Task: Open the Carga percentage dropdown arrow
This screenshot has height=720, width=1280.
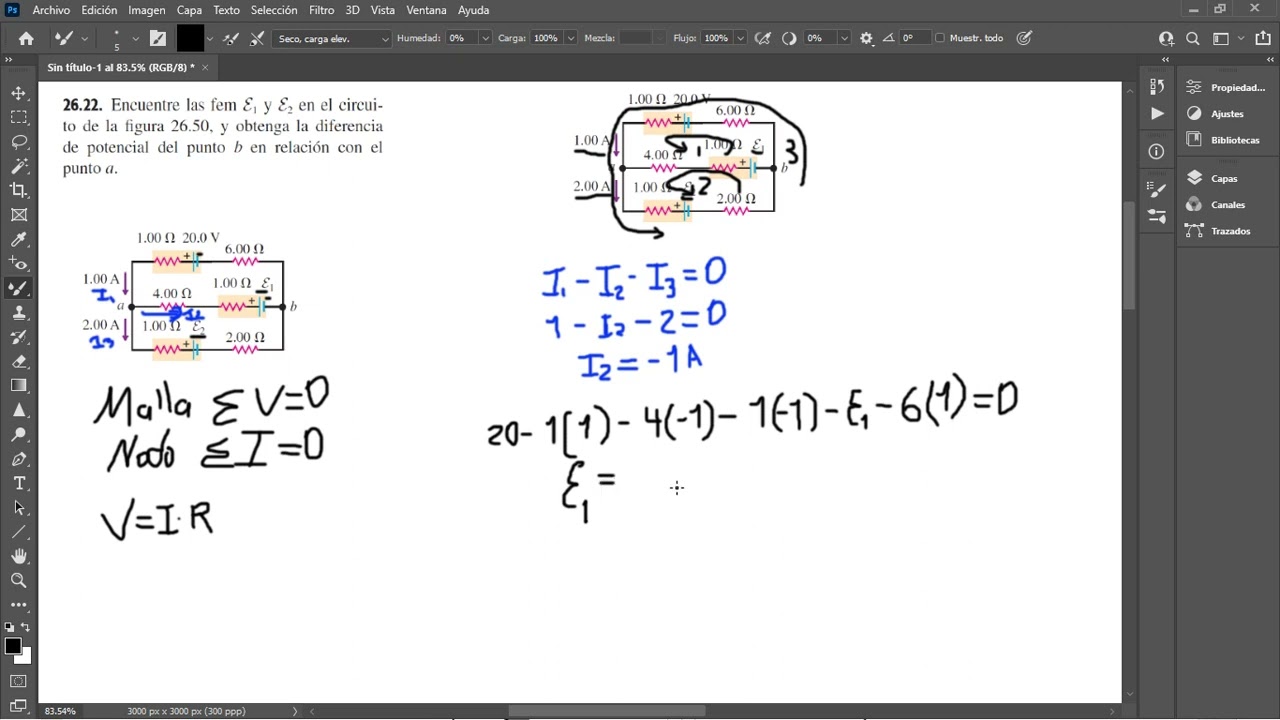Action: (x=571, y=38)
